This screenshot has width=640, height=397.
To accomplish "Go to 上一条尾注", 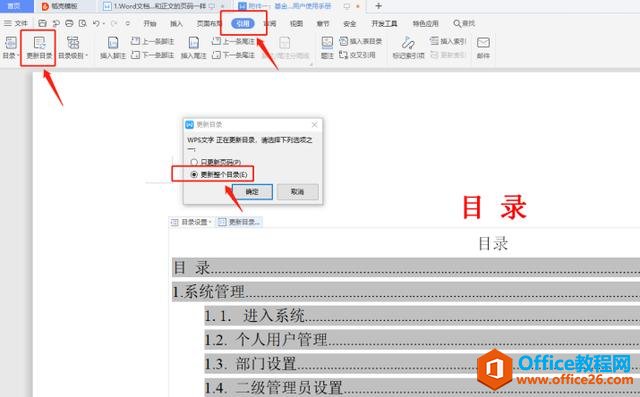I will 233,41.
